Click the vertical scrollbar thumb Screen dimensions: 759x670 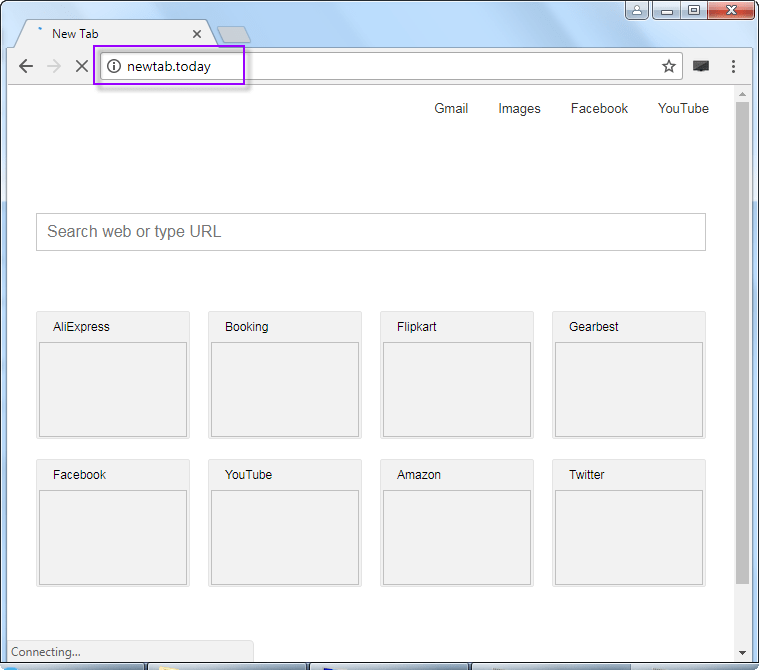point(742,343)
